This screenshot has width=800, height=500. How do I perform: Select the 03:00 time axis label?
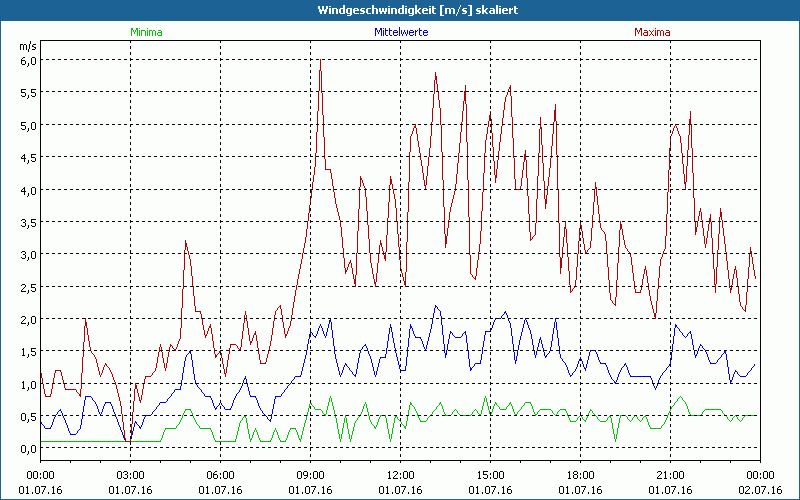pyautogui.click(x=131, y=475)
